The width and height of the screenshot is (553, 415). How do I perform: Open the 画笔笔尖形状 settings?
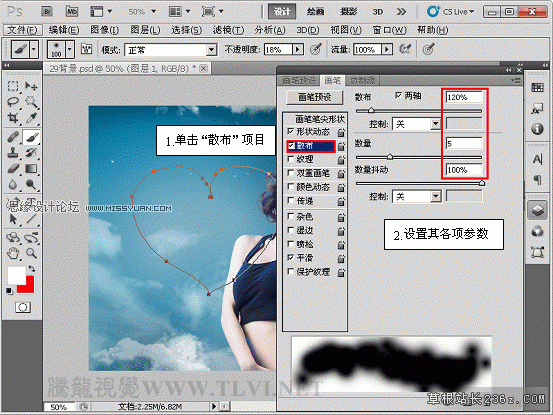click(319, 119)
